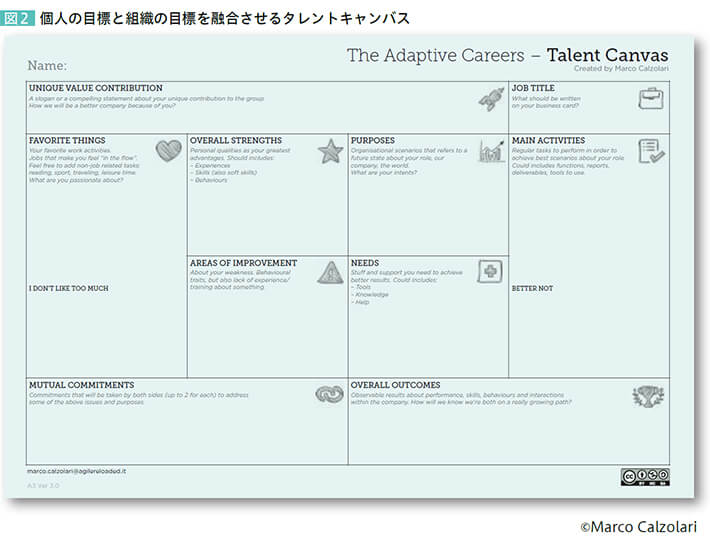Click the BETTER NOT label
710x542 pixels.
532,288
